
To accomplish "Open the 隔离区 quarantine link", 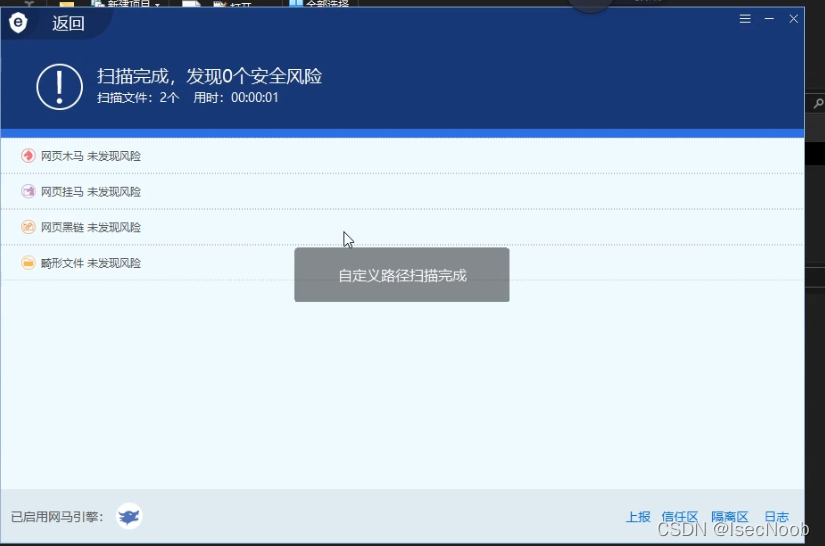I will pyautogui.click(x=729, y=517).
